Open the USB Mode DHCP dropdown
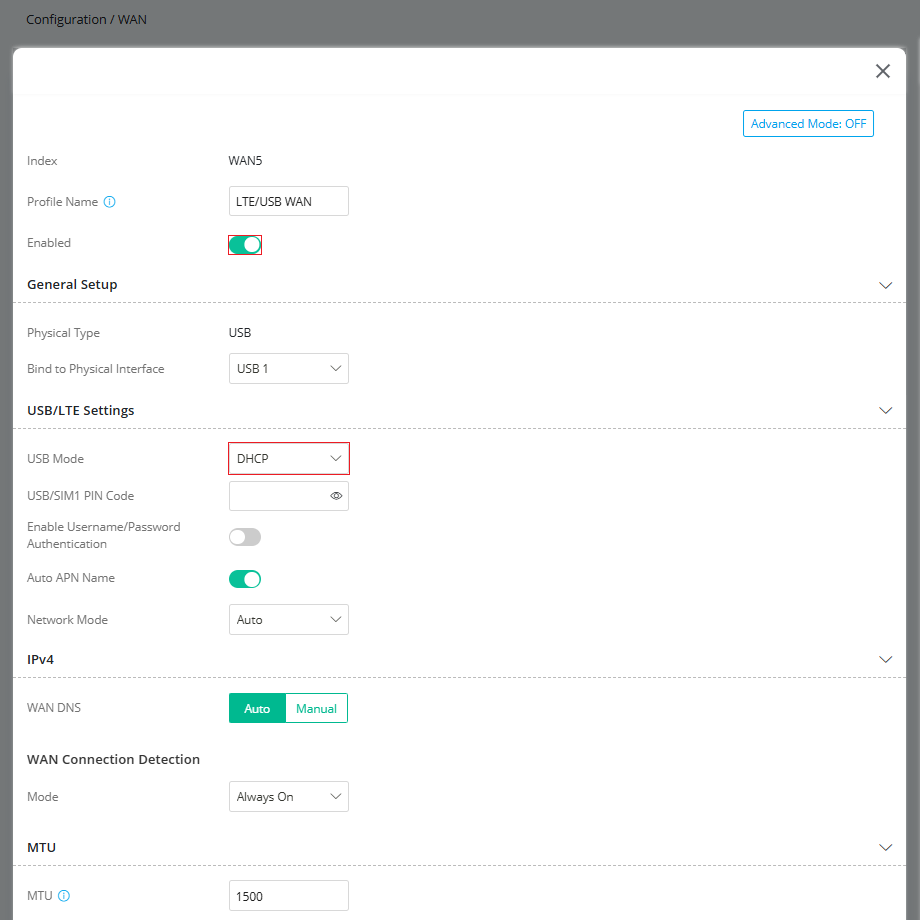This screenshot has width=920, height=920. pos(289,458)
